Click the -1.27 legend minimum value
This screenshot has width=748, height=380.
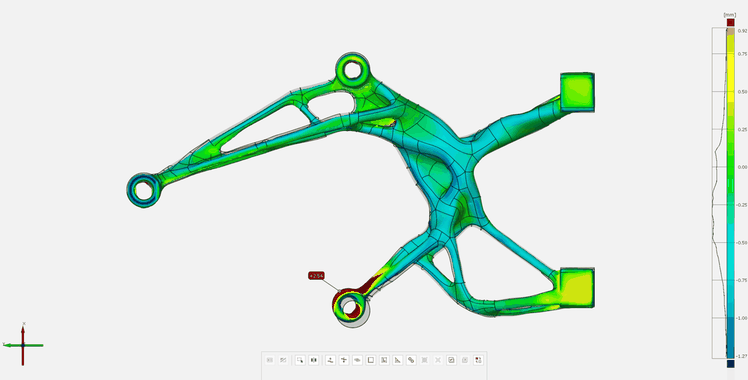(x=742, y=356)
